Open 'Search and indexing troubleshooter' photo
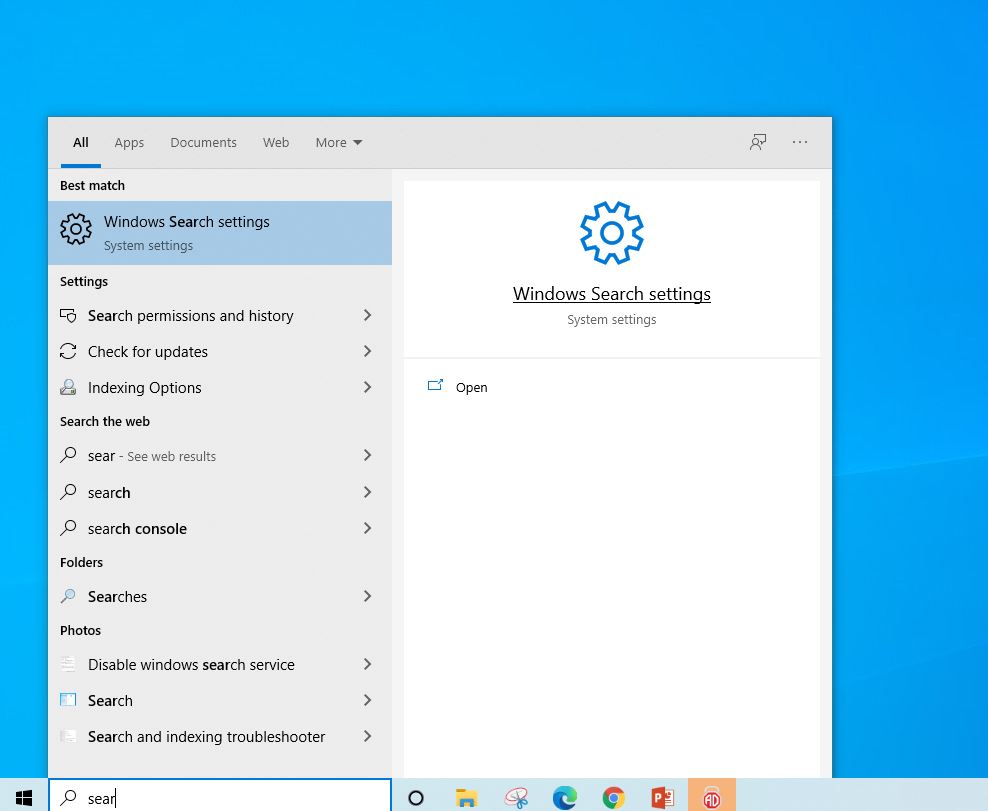 [x=220, y=736]
